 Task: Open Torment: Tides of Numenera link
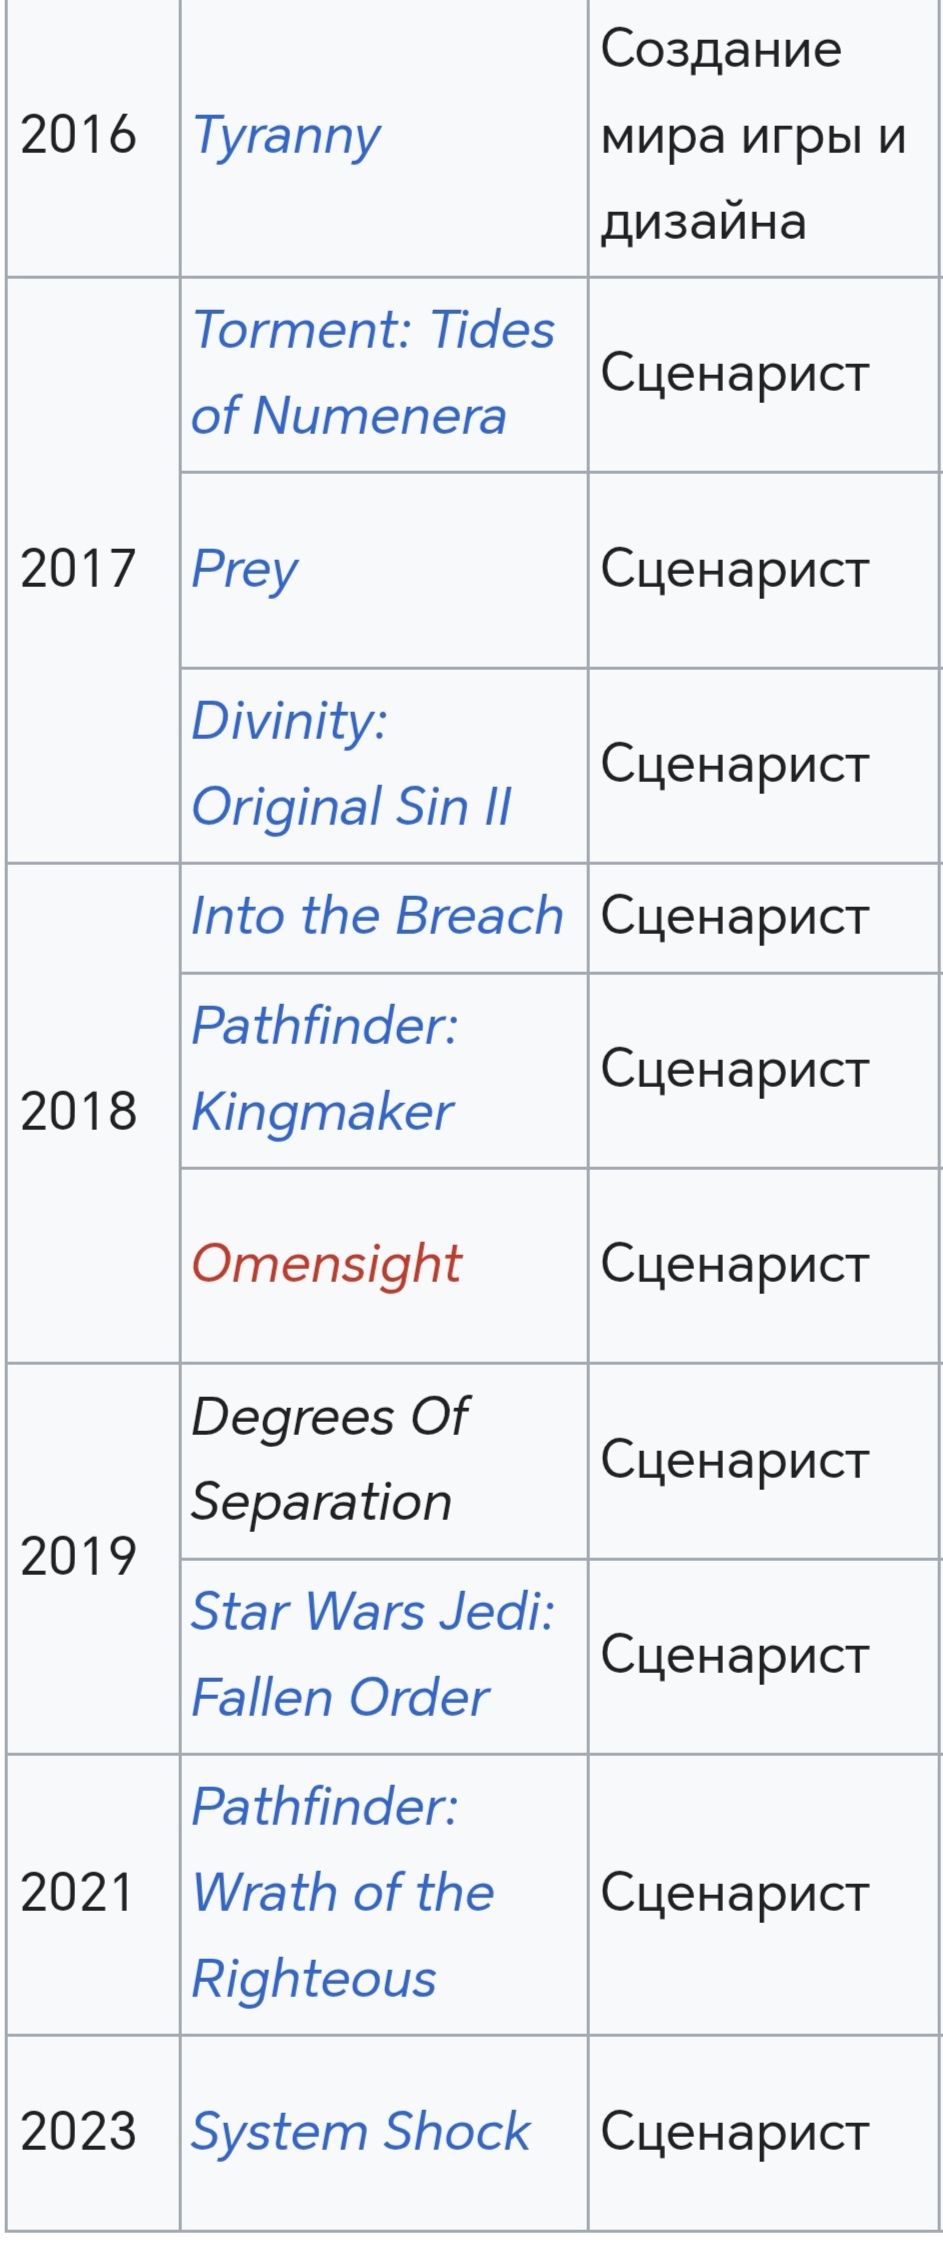[x=372, y=372]
